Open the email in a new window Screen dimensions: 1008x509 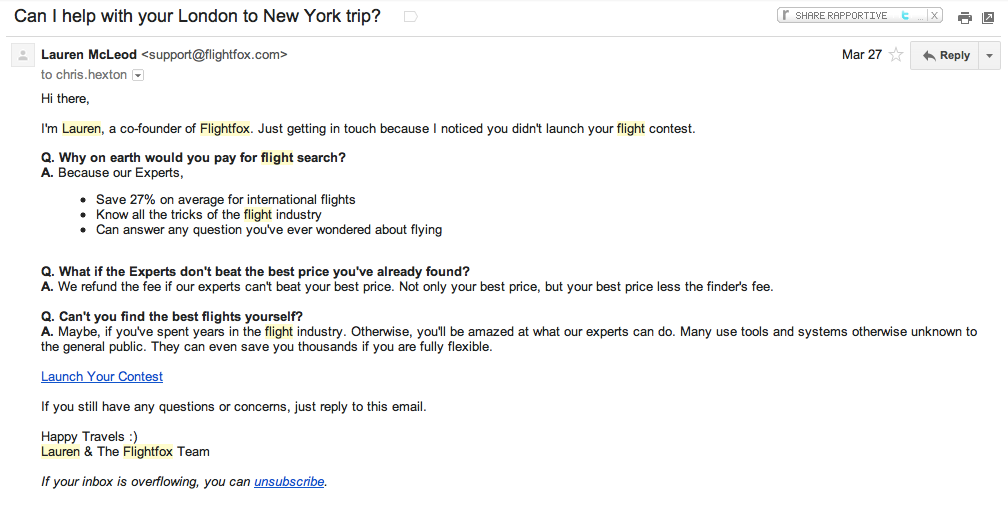[x=988, y=17]
